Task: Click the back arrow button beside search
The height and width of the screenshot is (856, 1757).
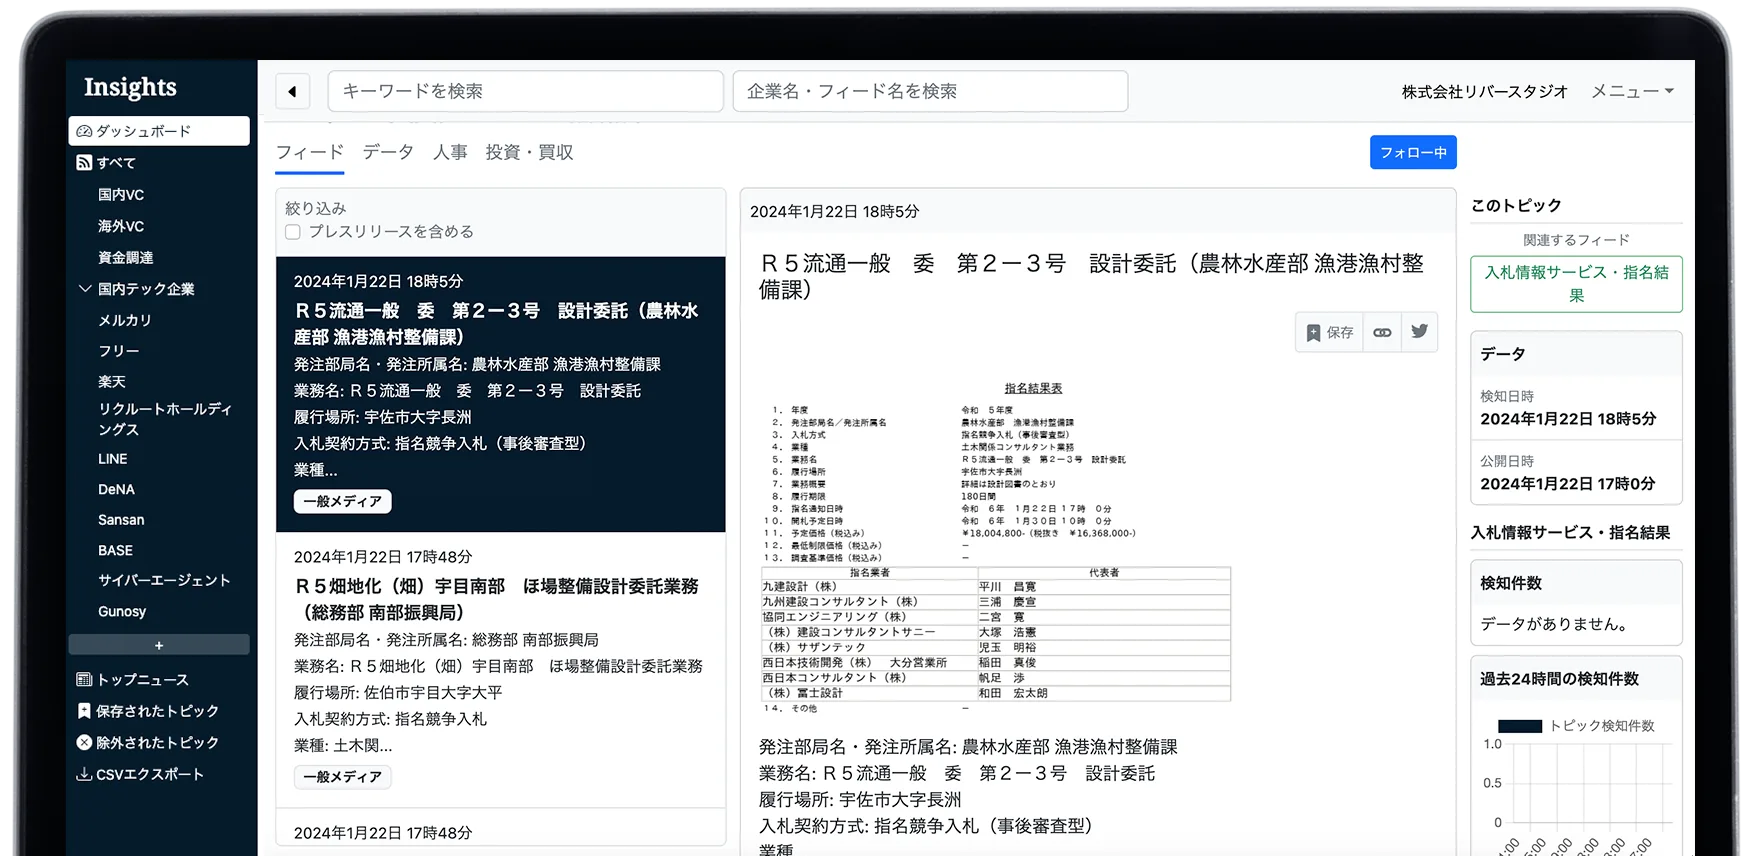Action: tap(292, 92)
